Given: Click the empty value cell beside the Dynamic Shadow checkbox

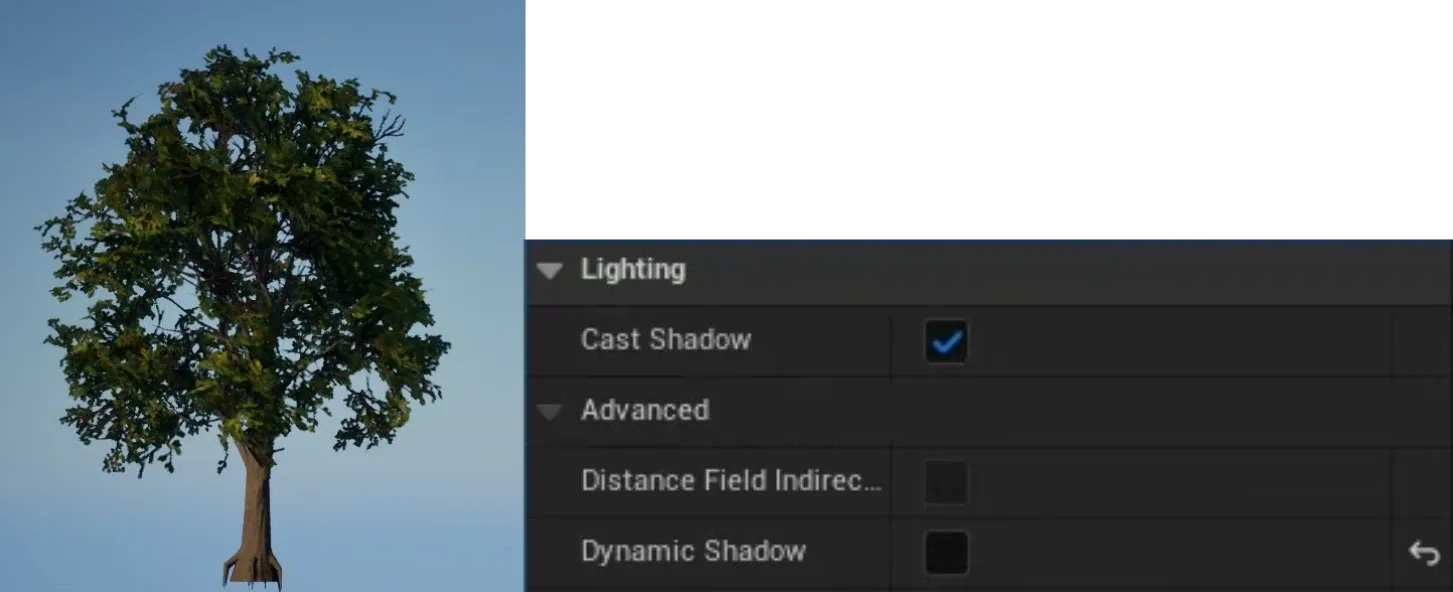Looking at the screenshot, I should pos(1180,553).
